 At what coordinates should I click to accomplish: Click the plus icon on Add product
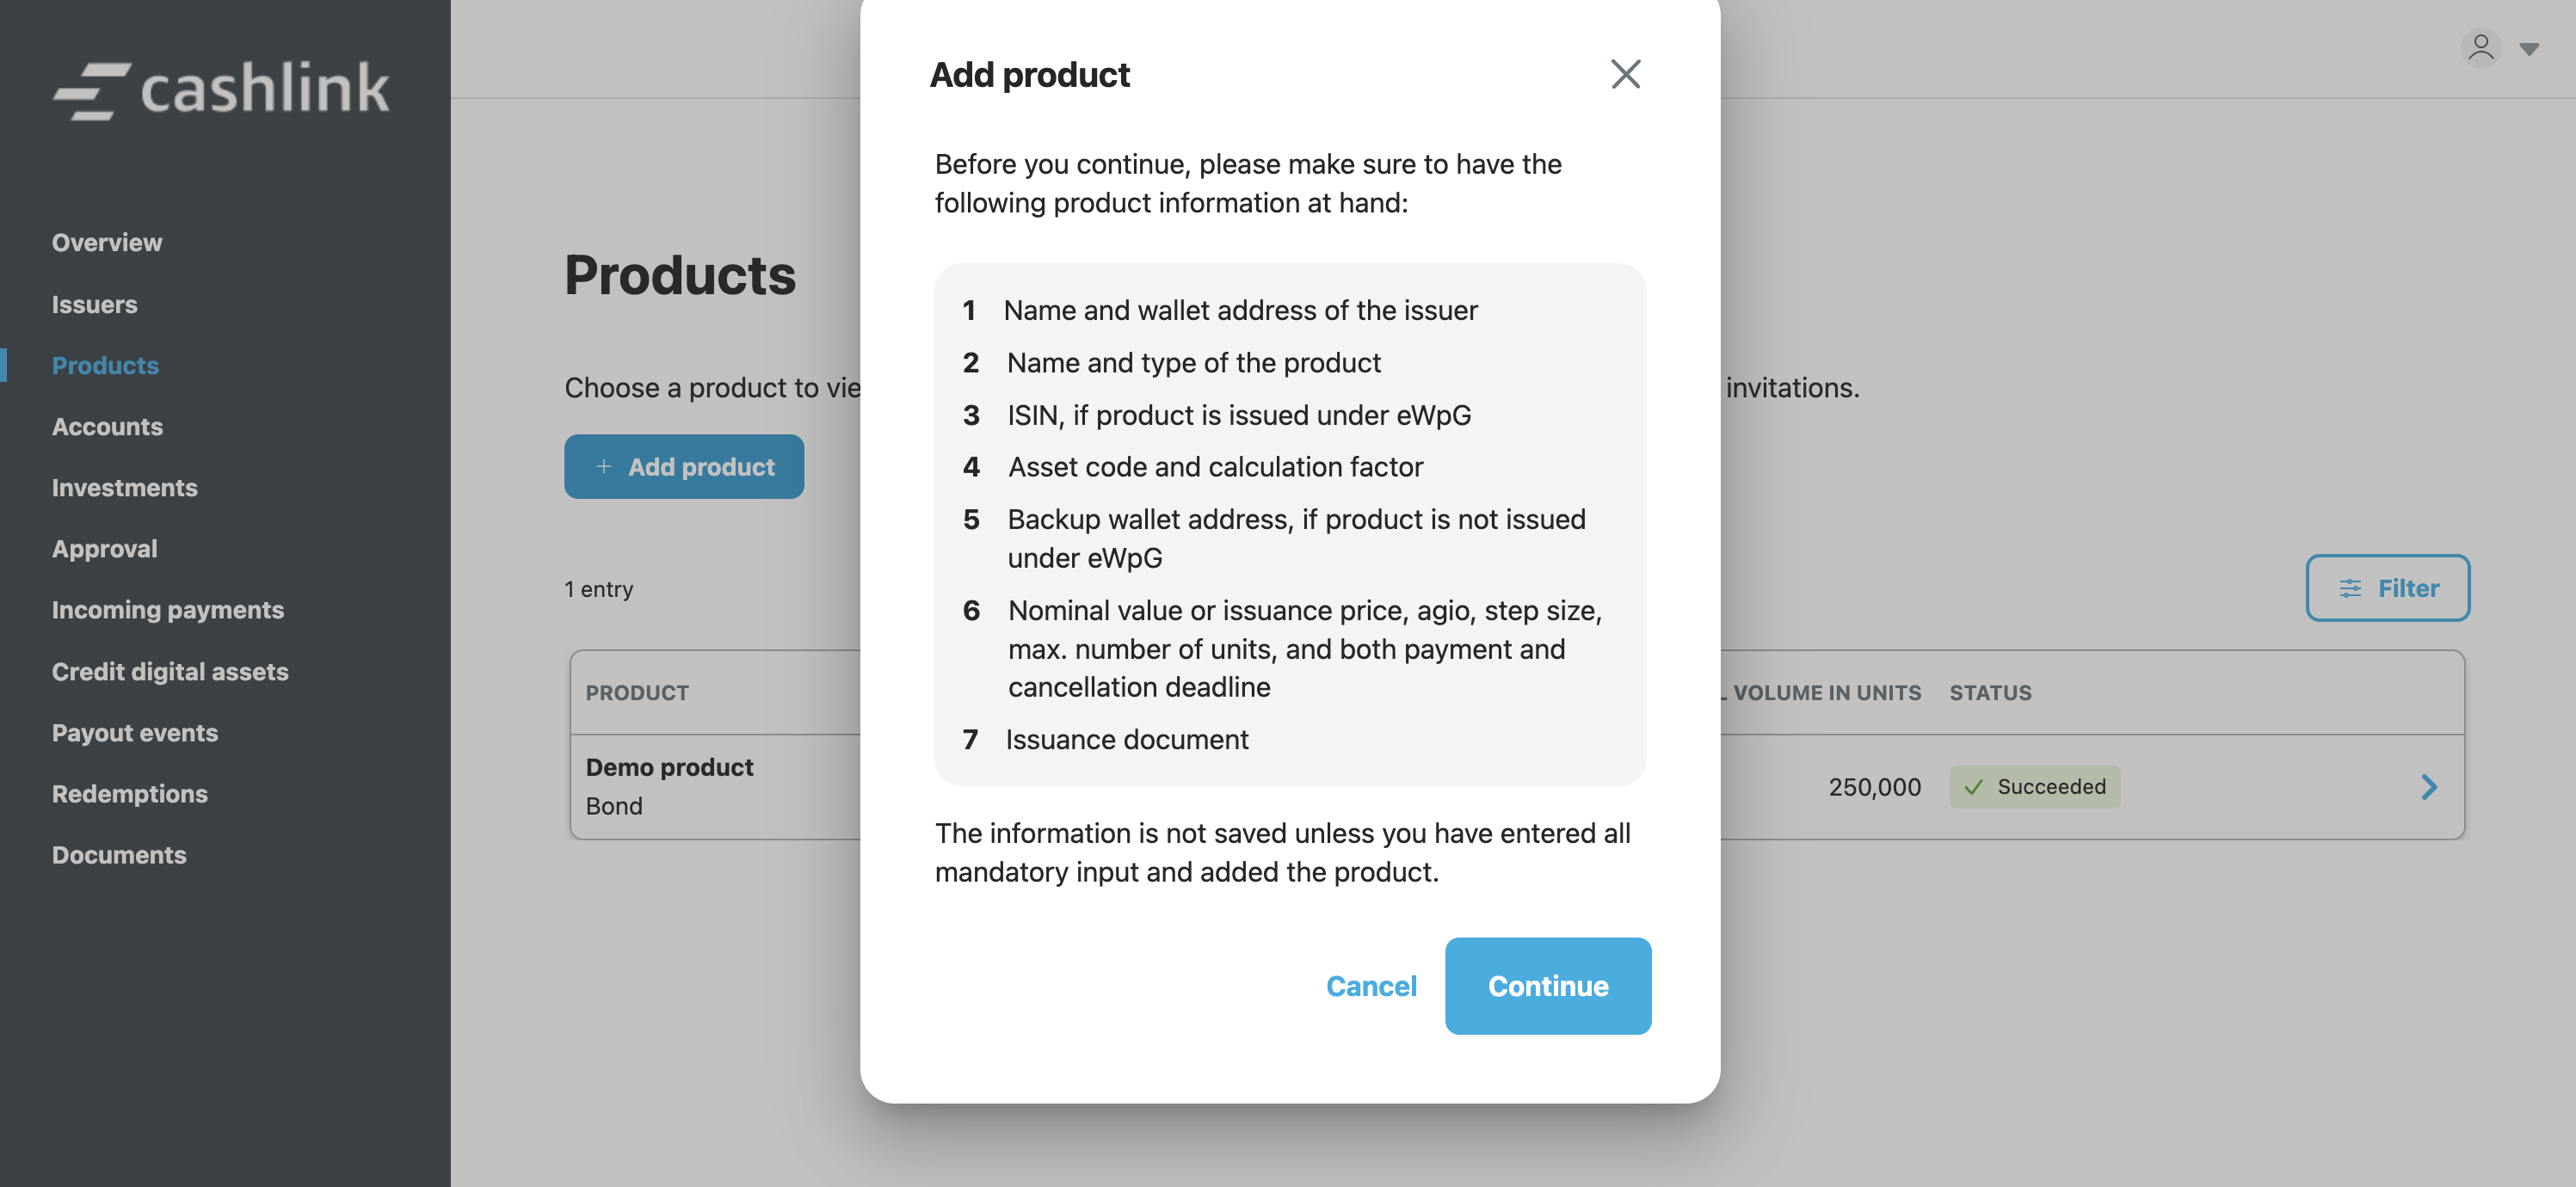point(604,467)
